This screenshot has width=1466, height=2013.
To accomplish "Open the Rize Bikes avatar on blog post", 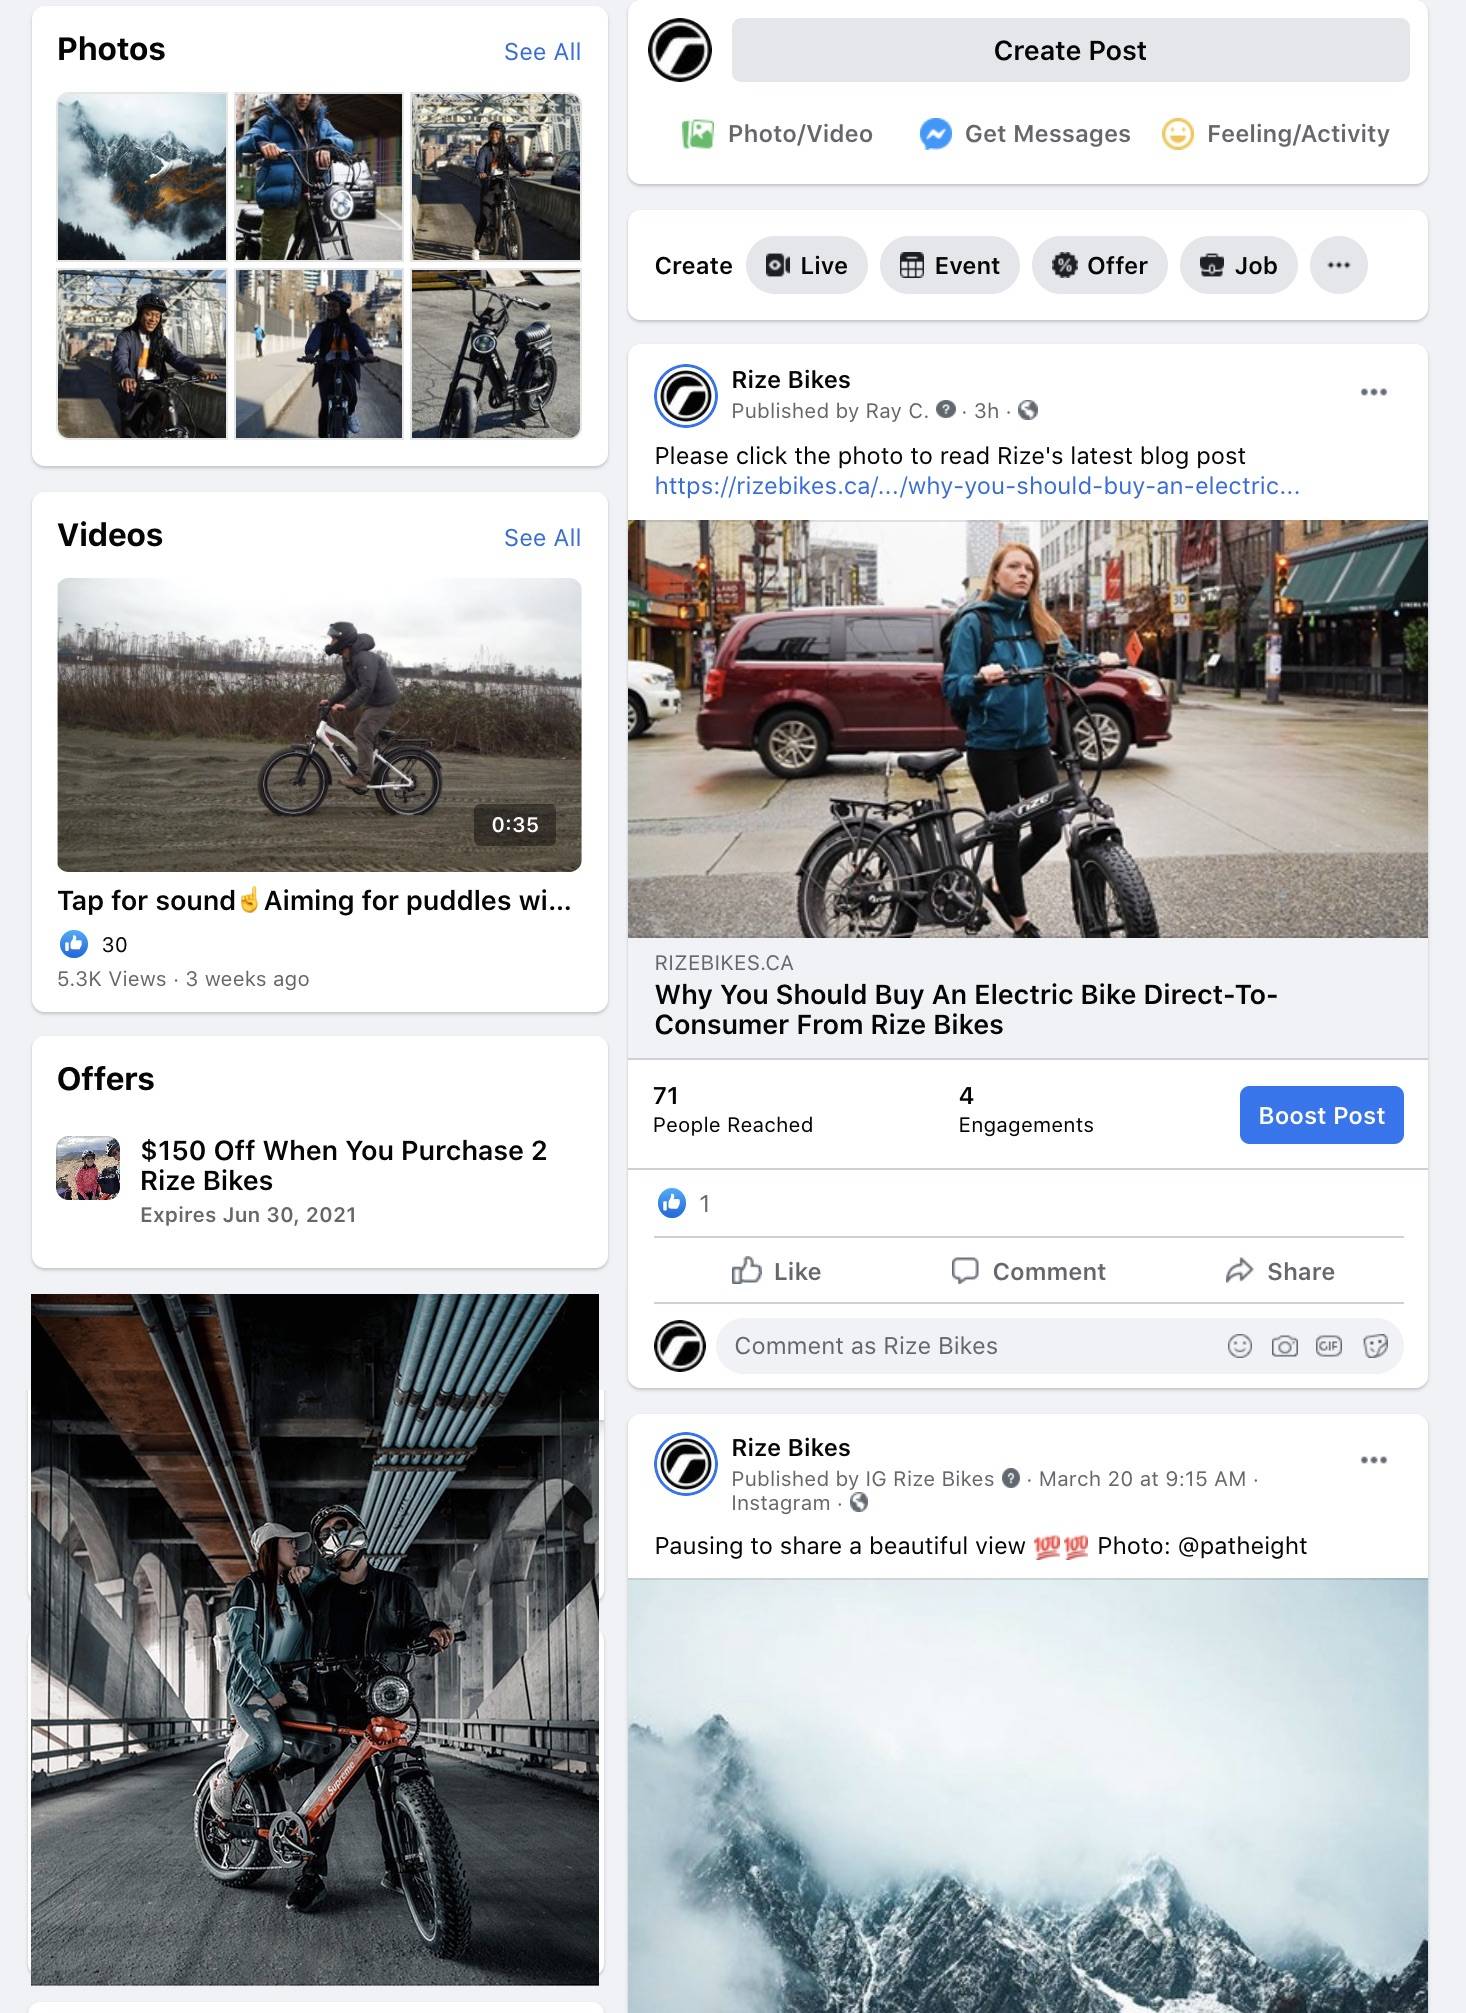I will point(686,396).
